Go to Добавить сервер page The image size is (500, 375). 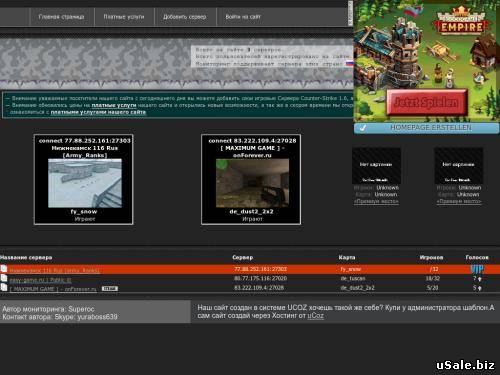[x=184, y=17]
